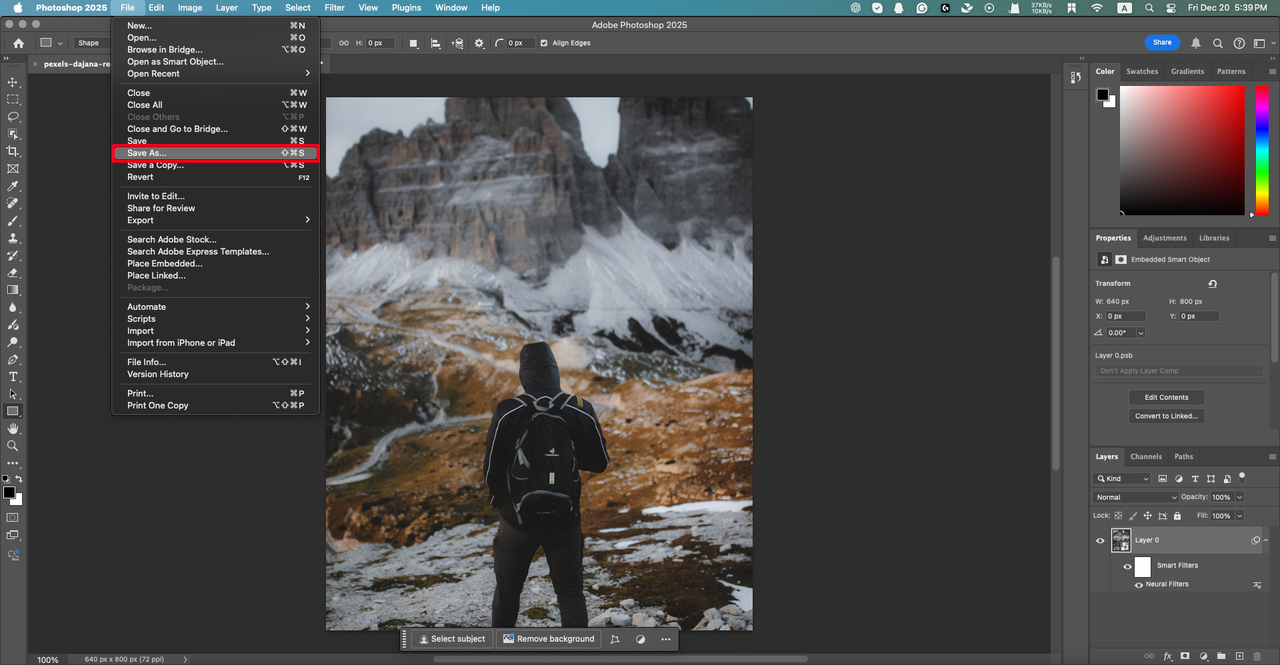1280x665 pixels.
Task: Toggle lock position for layer
Action: click(x=1148, y=516)
